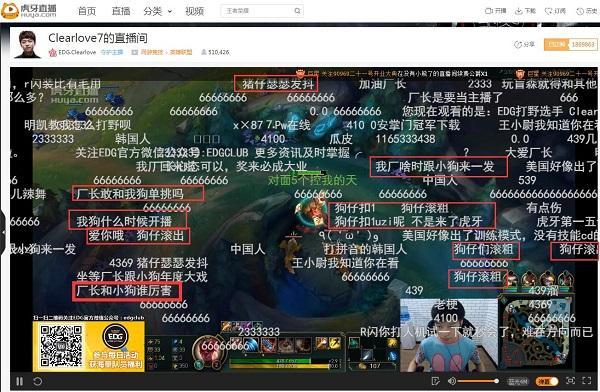Click the Clearlove7的直播间 room title
This screenshot has height=392, width=600.
tap(98, 38)
